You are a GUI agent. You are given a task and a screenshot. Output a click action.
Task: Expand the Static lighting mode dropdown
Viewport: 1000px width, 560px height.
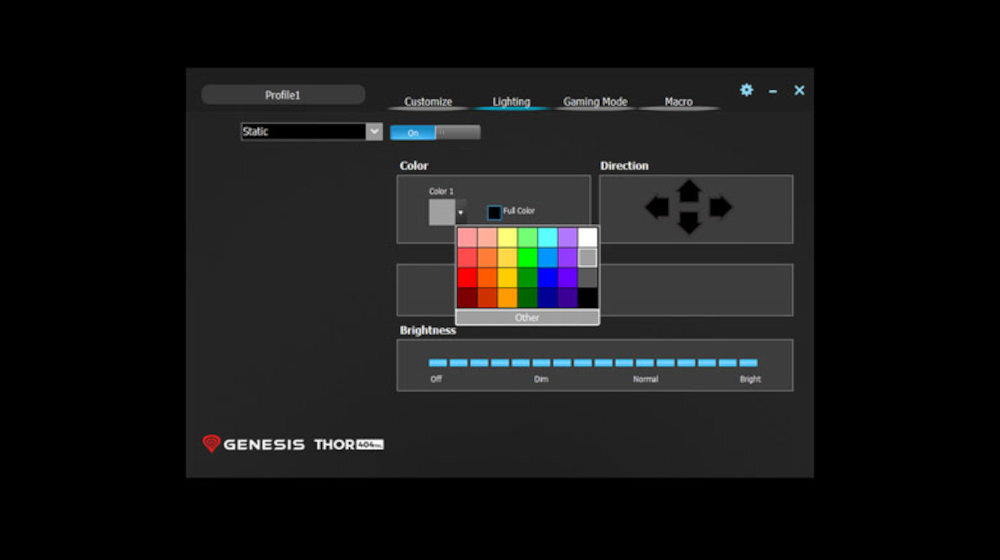click(374, 132)
